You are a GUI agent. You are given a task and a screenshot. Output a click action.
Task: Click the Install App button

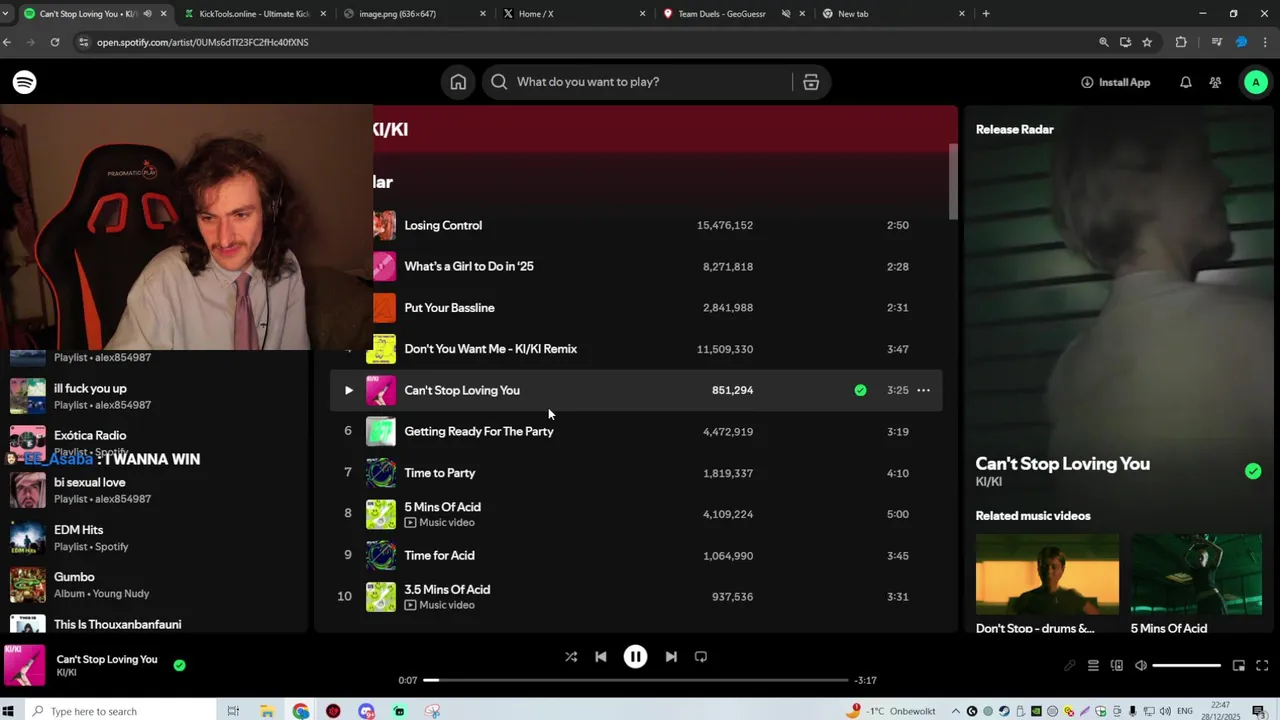[1116, 82]
